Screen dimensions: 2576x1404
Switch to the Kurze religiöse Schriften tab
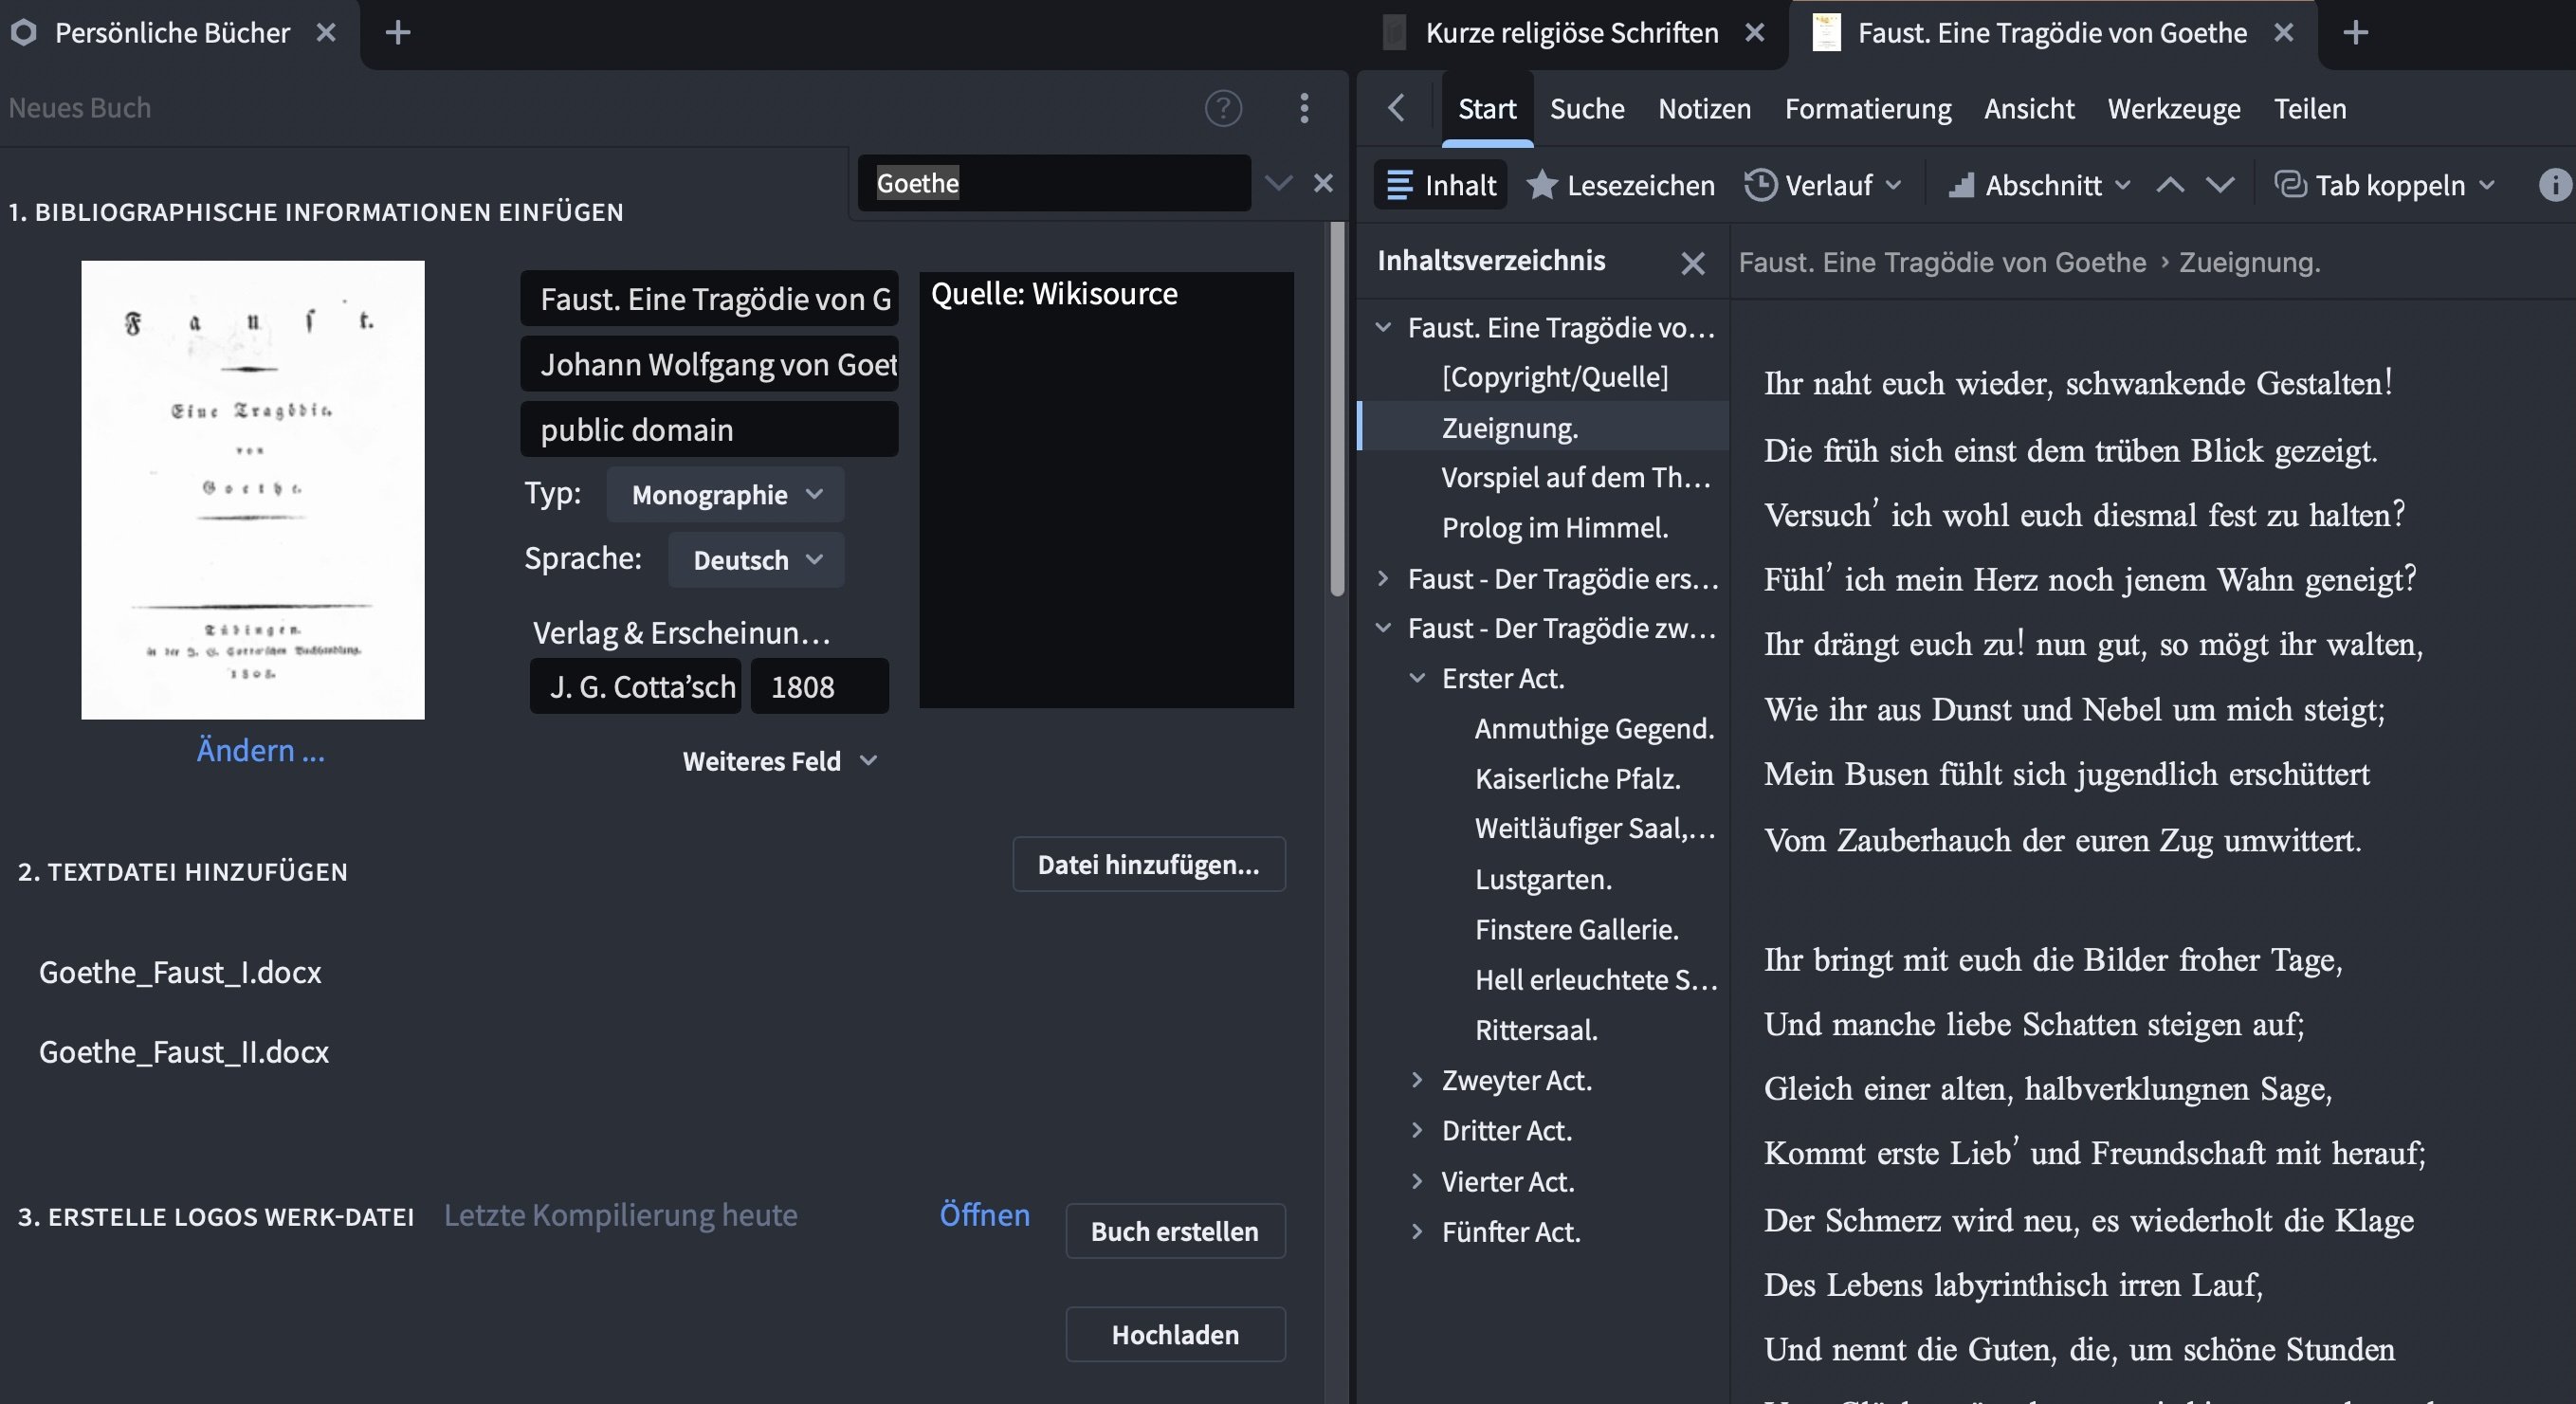[1571, 33]
